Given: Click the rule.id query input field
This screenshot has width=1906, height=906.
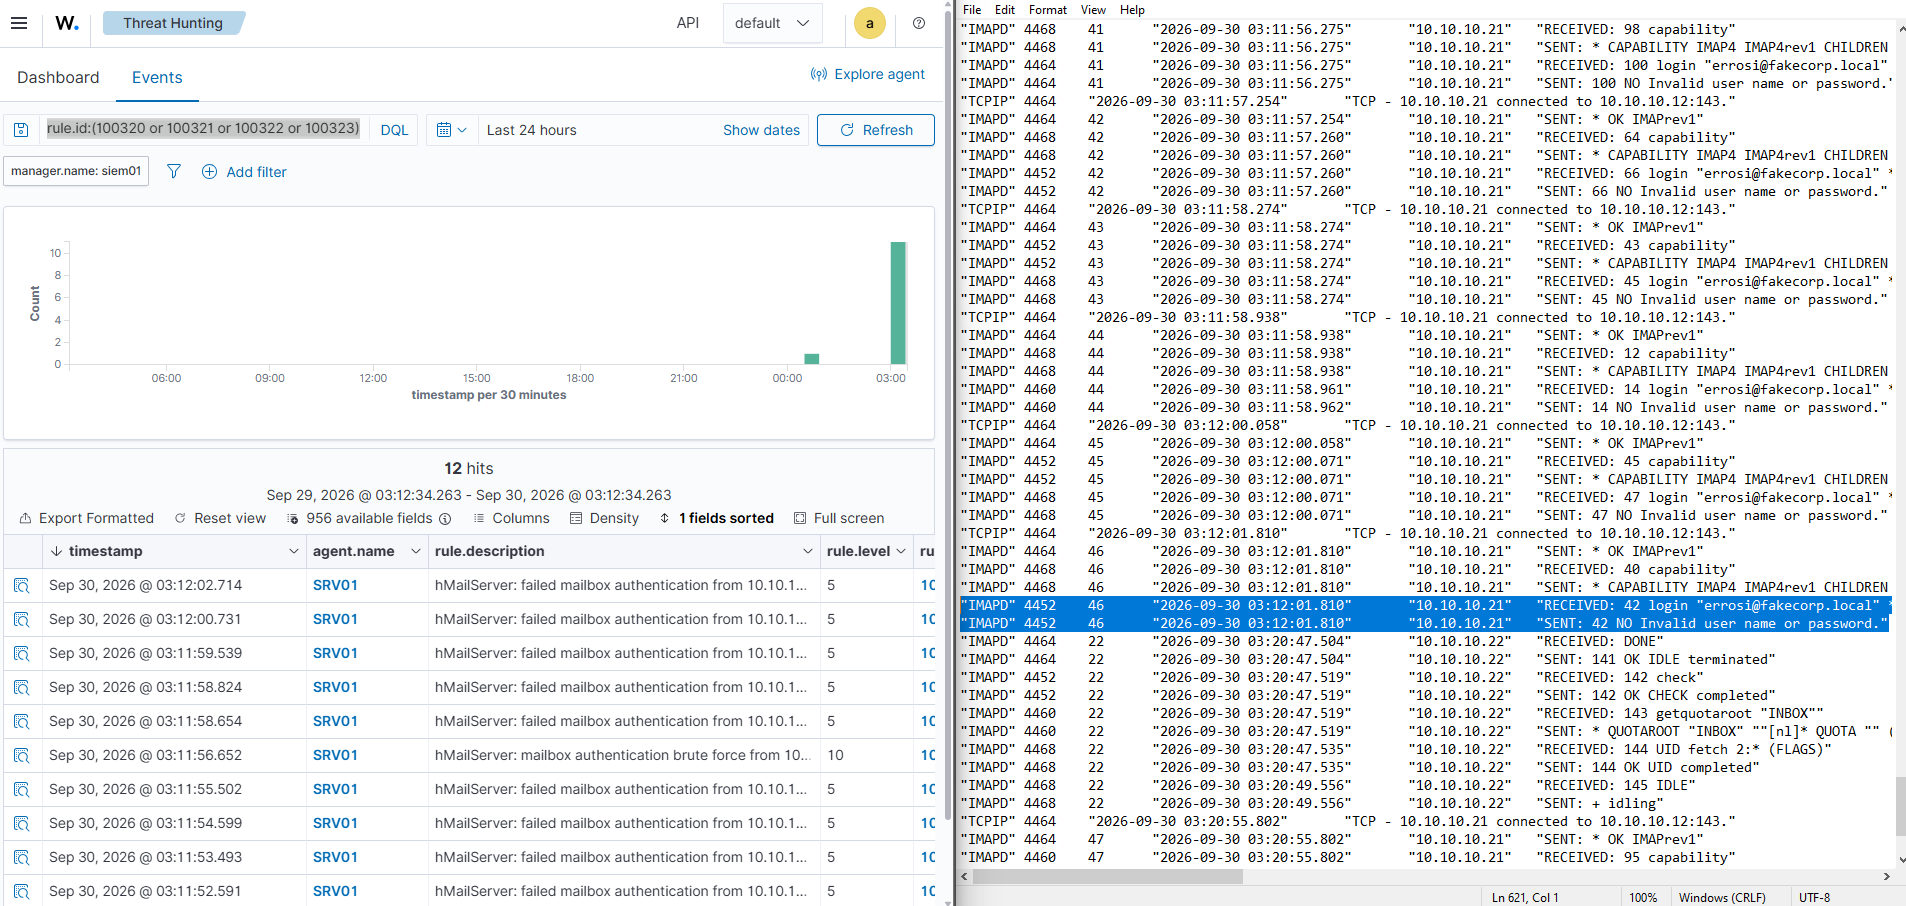Looking at the screenshot, I should pos(203,128).
